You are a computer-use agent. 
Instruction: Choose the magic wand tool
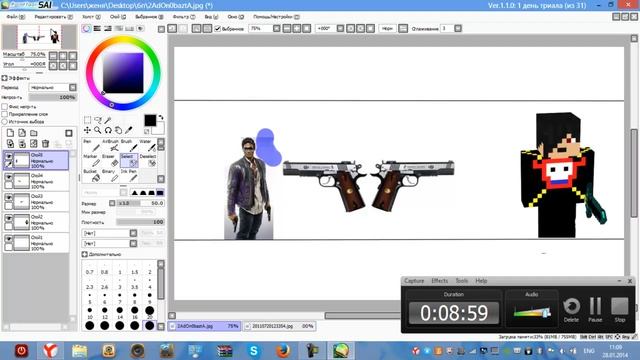pyautogui.click(x=108, y=120)
